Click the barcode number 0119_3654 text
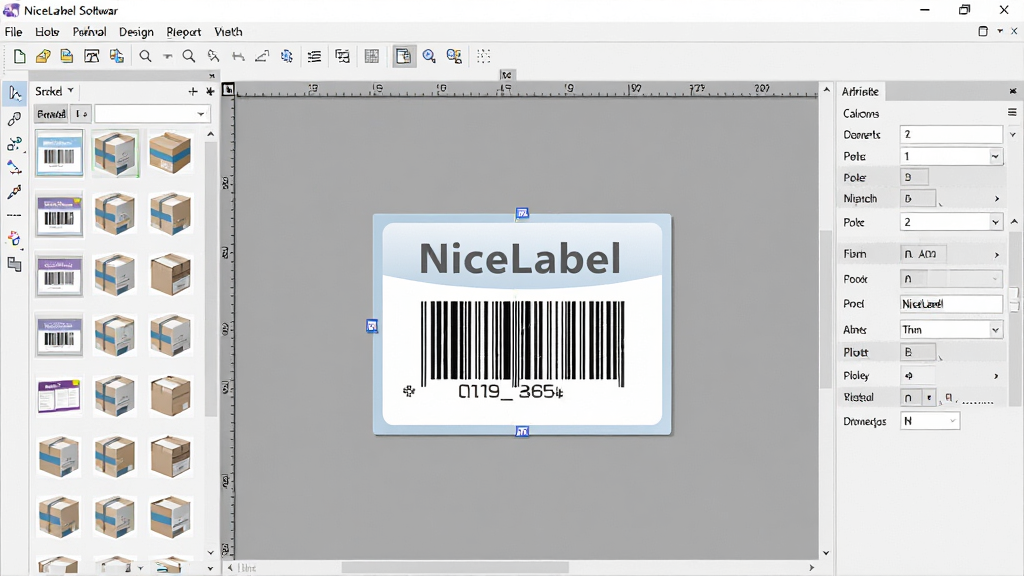The image size is (1024, 576). pyautogui.click(x=510, y=391)
